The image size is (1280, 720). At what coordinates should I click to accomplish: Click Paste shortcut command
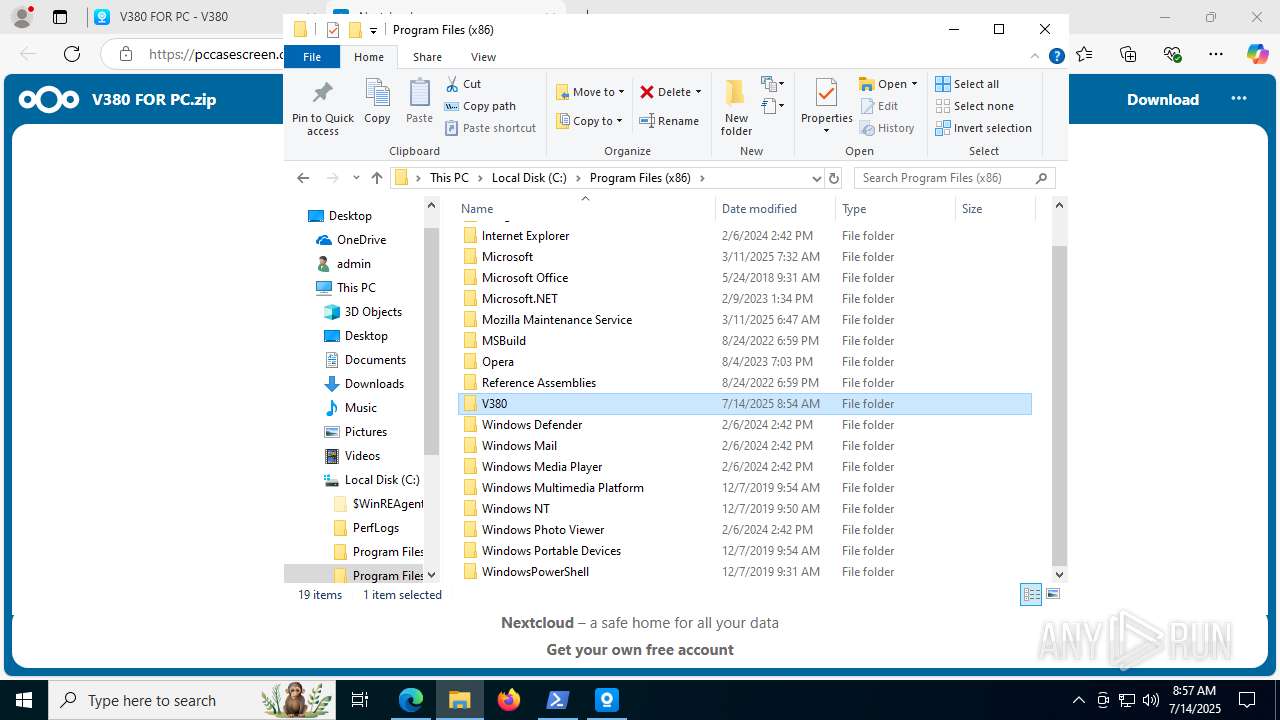coord(490,128)
